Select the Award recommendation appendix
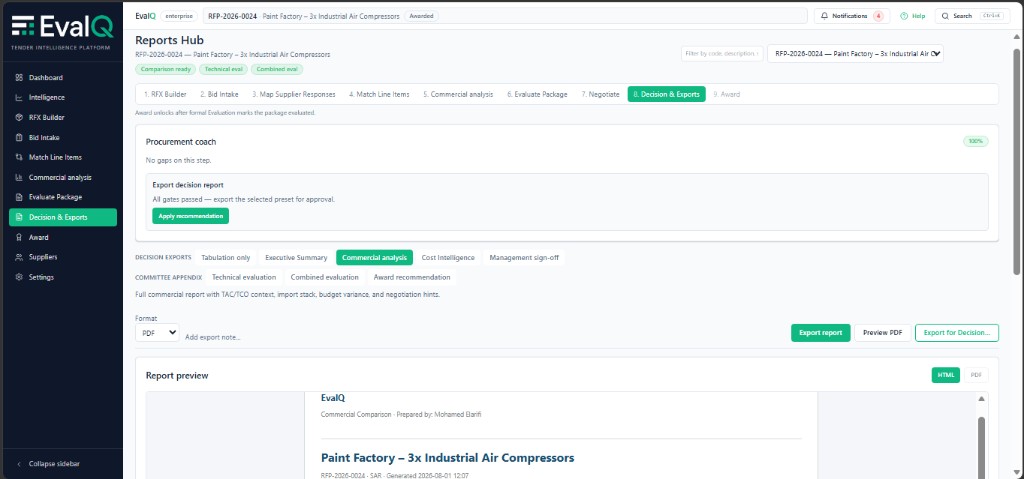This screenshot has height=479, width=1024. pyautogui.click(x=411, y=277)
